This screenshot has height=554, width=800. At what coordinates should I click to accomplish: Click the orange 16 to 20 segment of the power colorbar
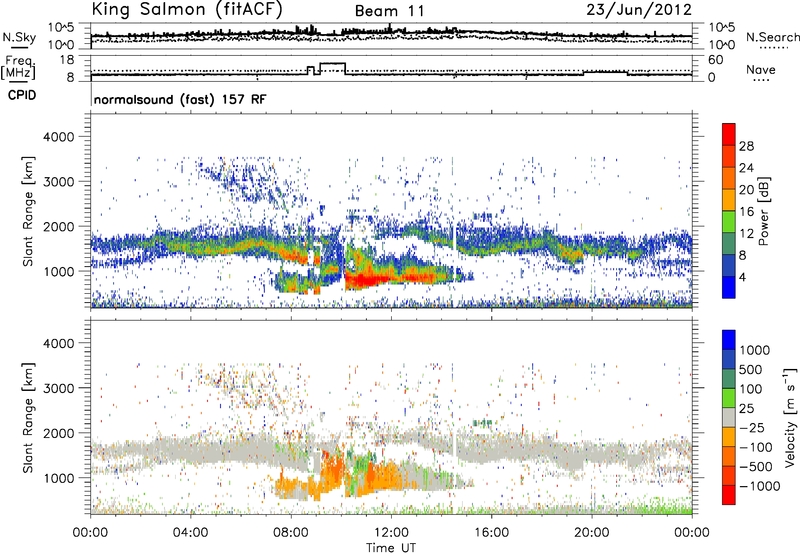[729, 200]
